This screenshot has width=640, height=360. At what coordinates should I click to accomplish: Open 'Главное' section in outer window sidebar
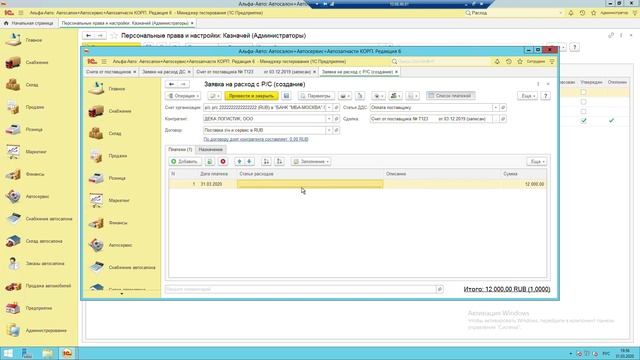[x=33, y=40]
